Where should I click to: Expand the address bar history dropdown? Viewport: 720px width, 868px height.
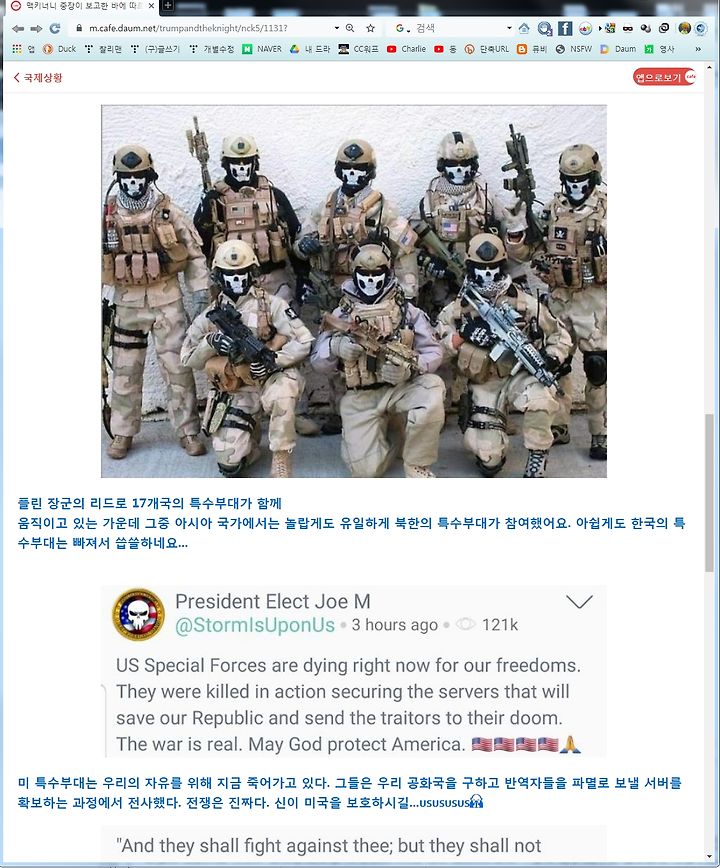click(x=336, y=28)
